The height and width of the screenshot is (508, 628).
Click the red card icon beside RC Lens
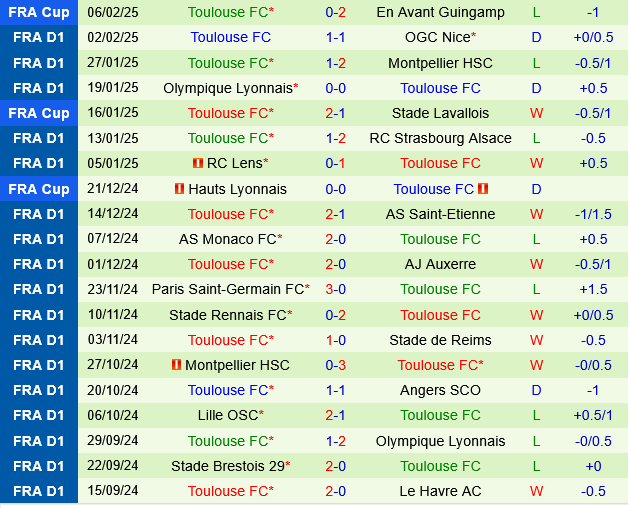point(198,163)
